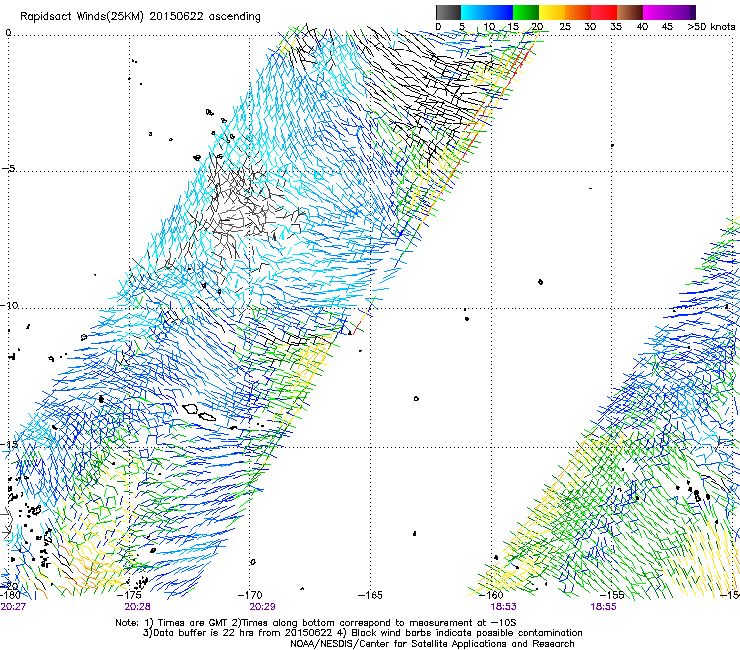Click the purple '20:27' time label
The width and height of the screenshot is (740, 650).
[x=13, y=607]
